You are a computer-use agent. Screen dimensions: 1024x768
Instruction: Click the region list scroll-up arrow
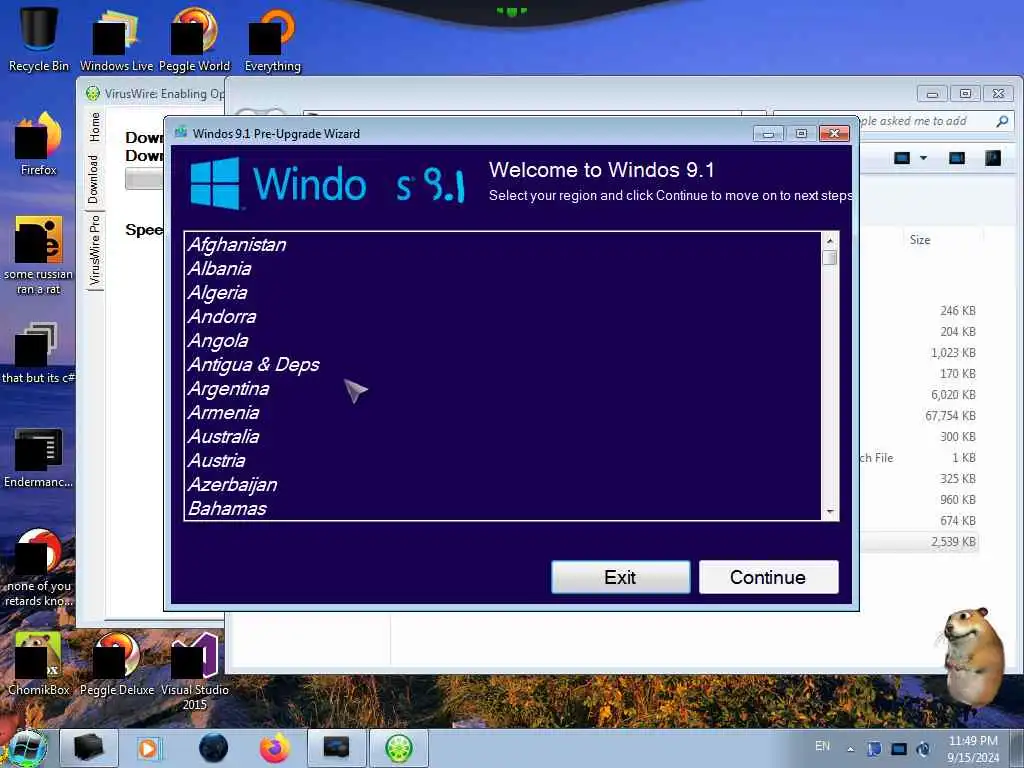(830, 240)
